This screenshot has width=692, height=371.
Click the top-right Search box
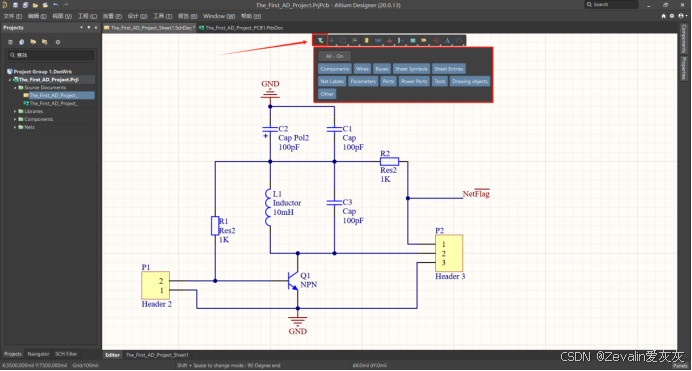[612, 4]
